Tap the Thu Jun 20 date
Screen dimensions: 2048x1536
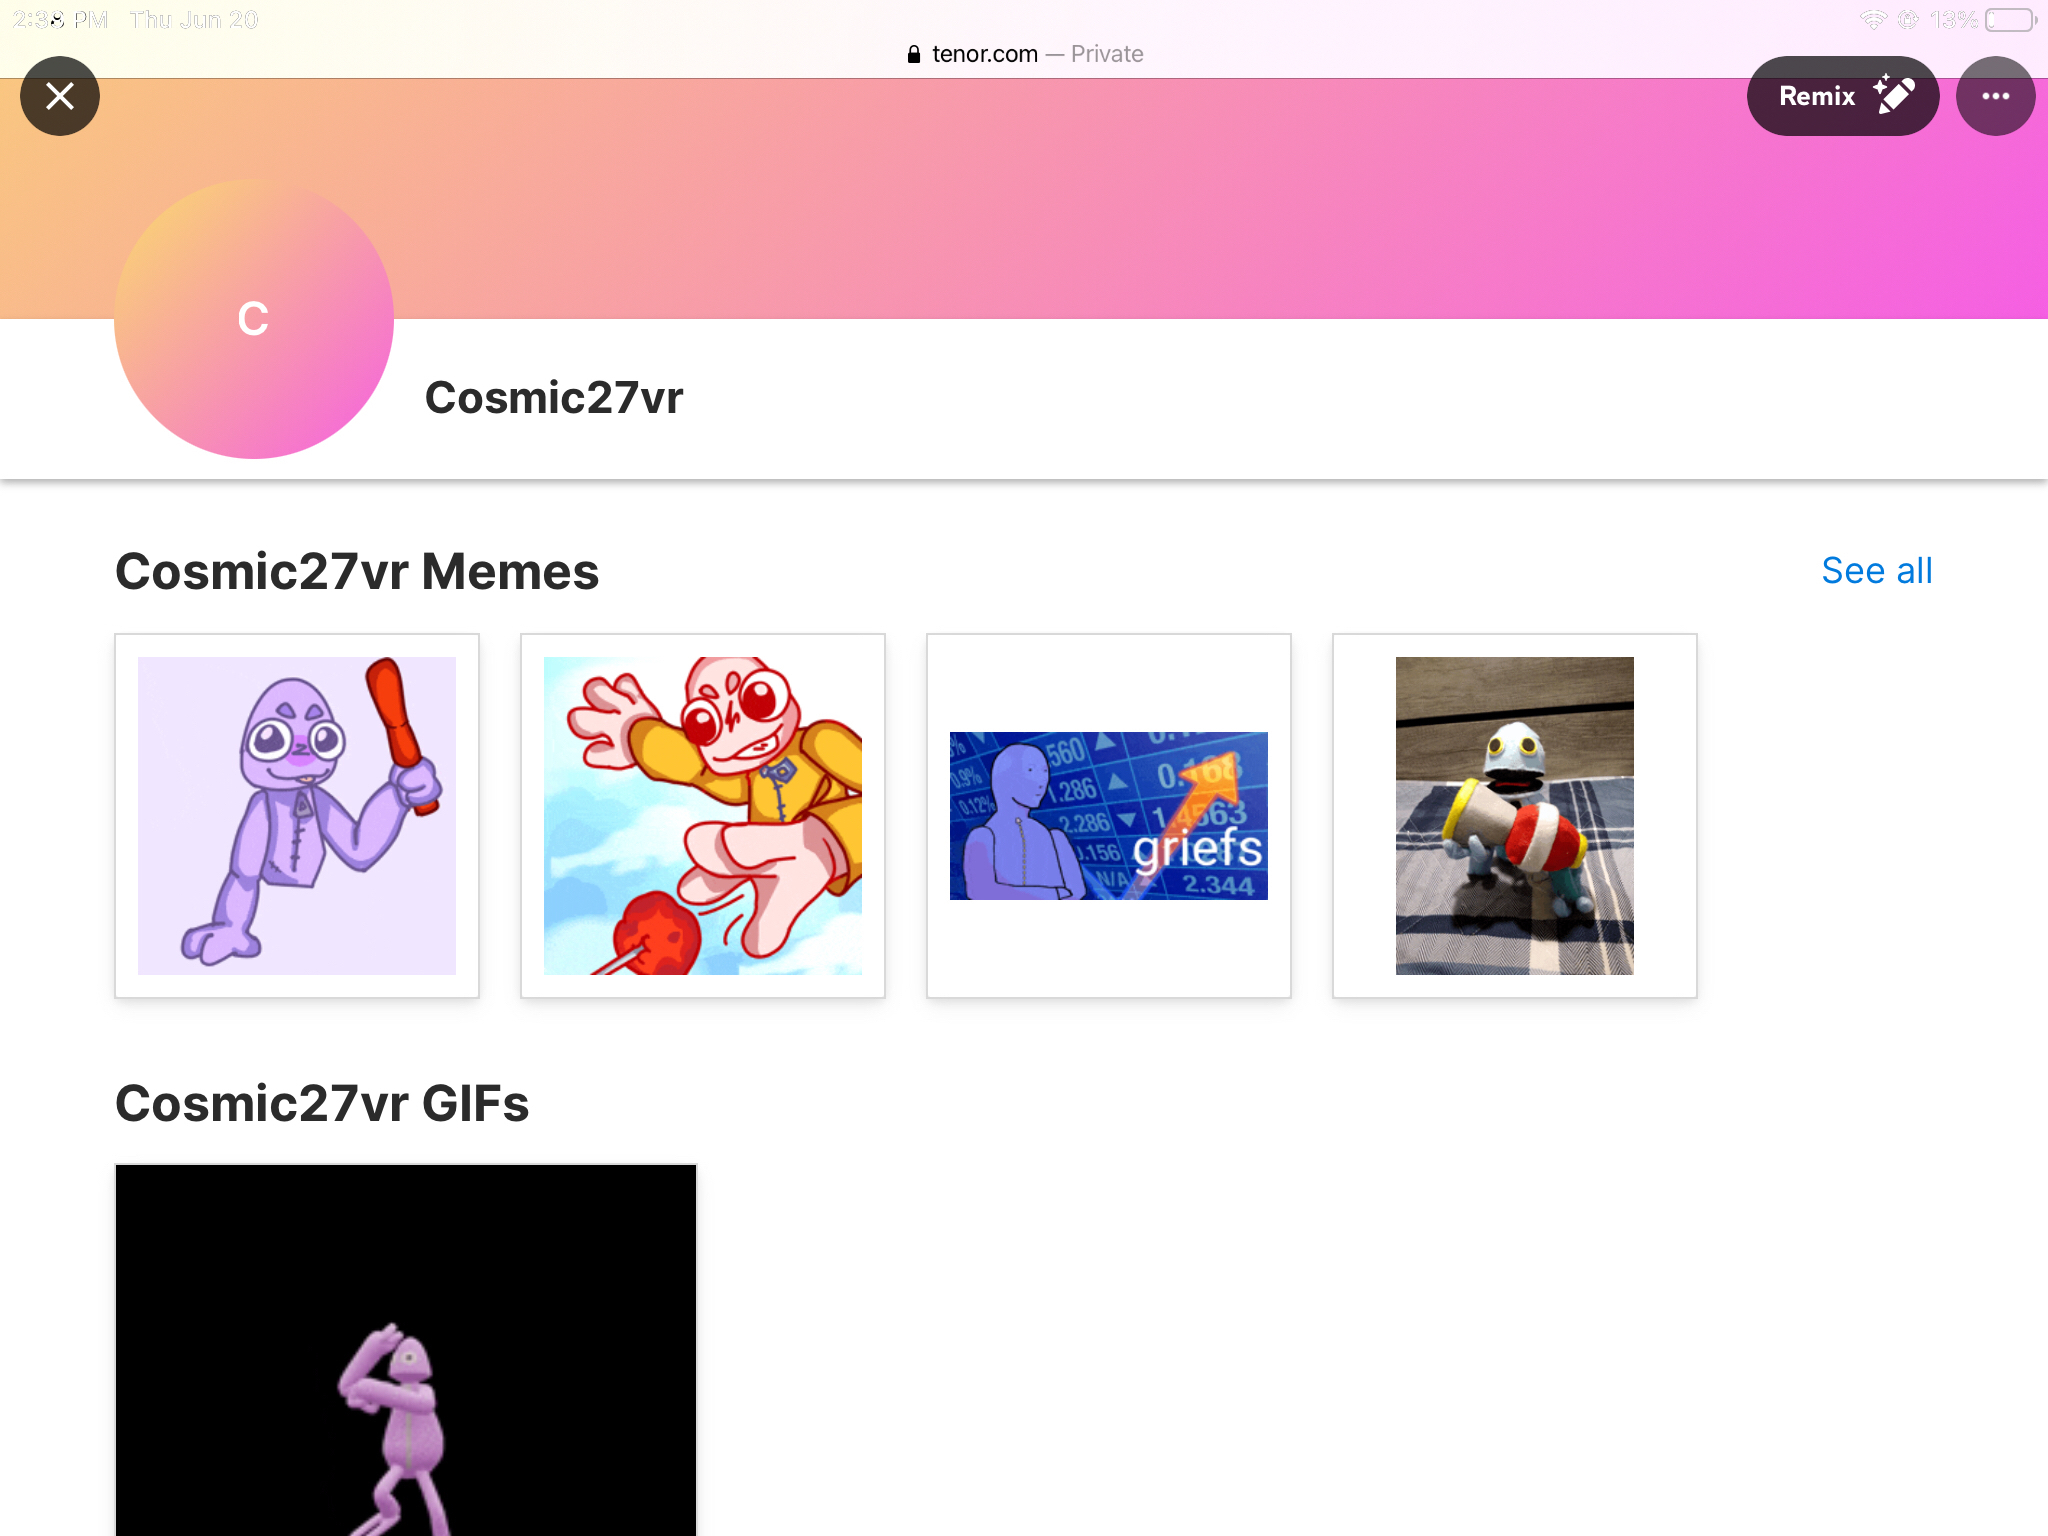click(x=194, y=20)
